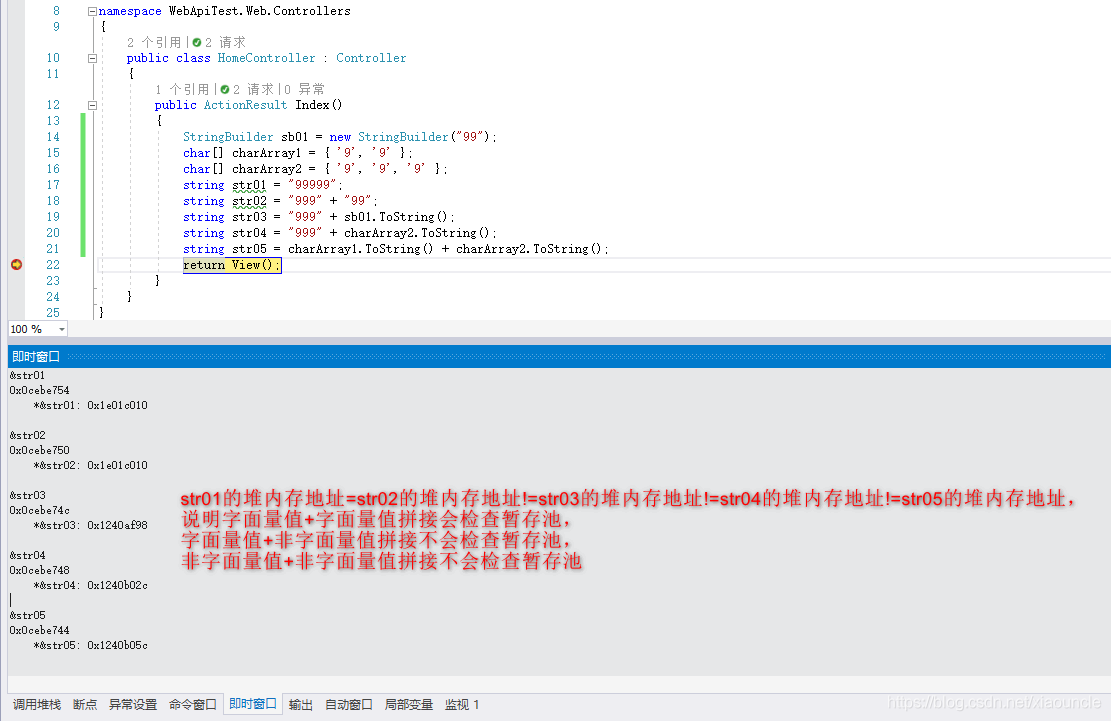Show the 输出 tab
The image size is (1111, 721).
[x=301, y=705]
